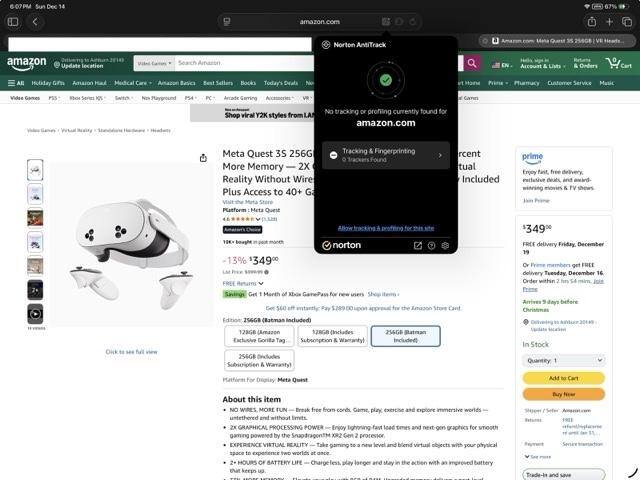This screenshot has width=640, height=480.
Task: Open Norton AntiTrack settings gear
Action: (445, 245)
